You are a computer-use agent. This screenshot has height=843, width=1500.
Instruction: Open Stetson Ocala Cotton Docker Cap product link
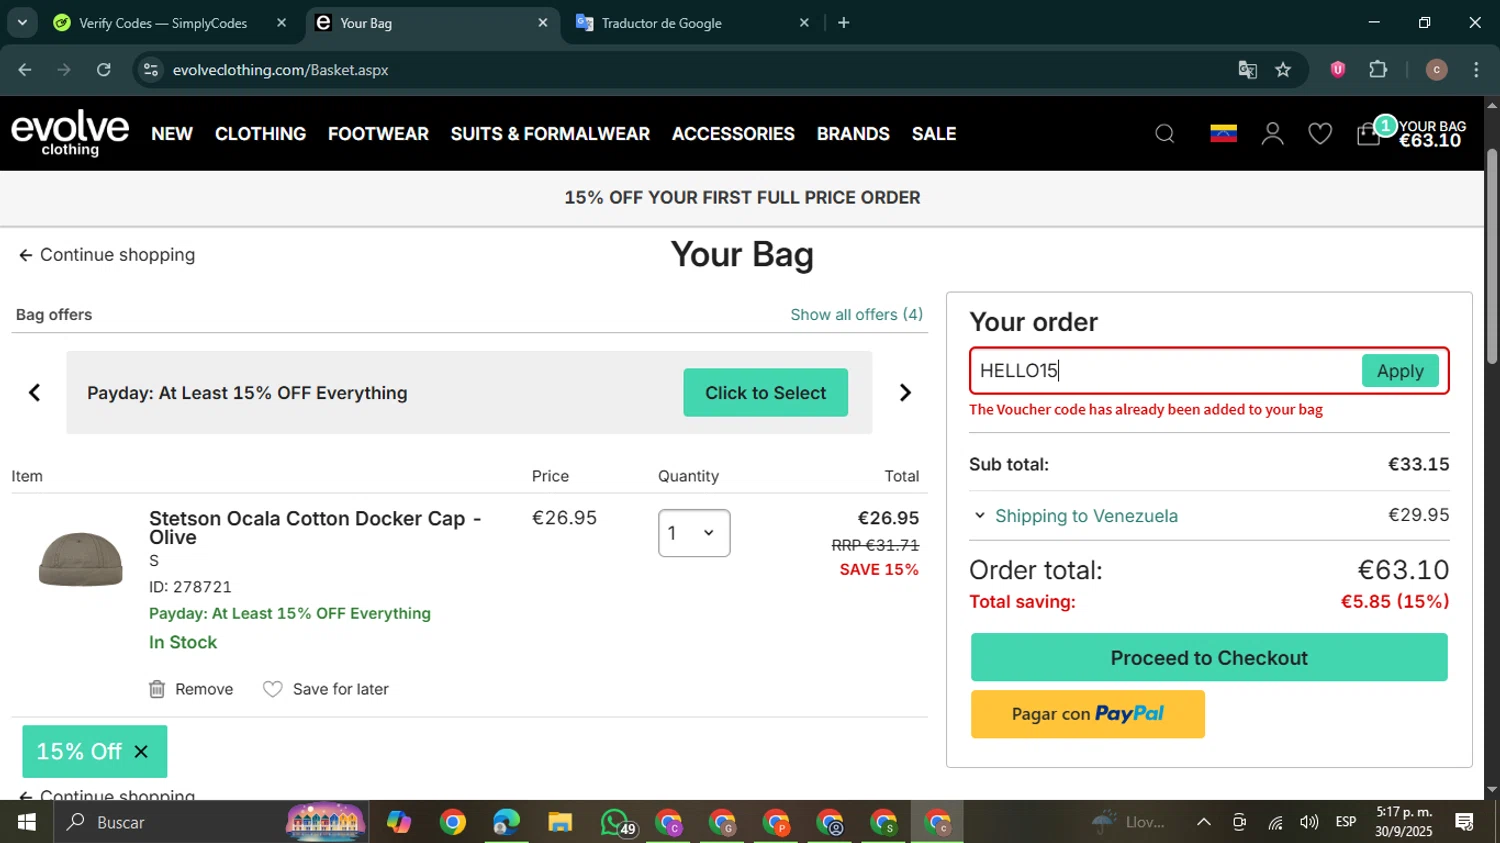[315, 528]
